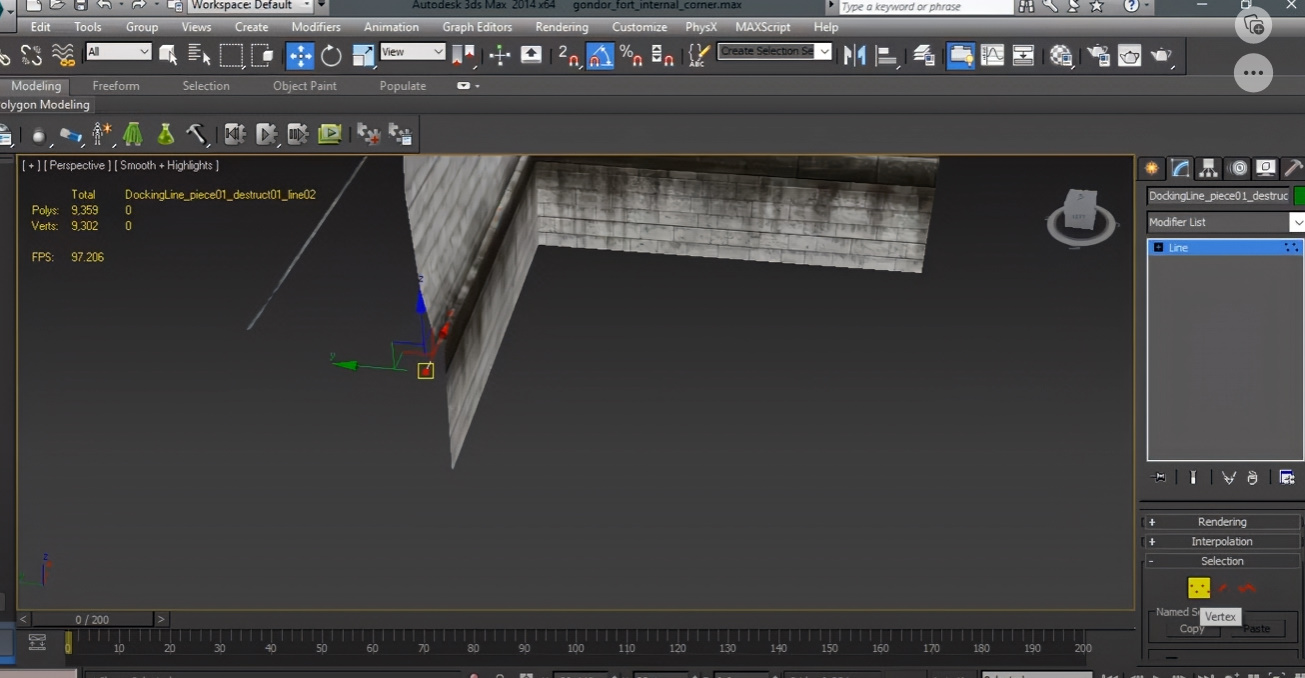Toggle the Percent Snap button
Viewport: 1305px width, 678px height.
pos(631,55)
